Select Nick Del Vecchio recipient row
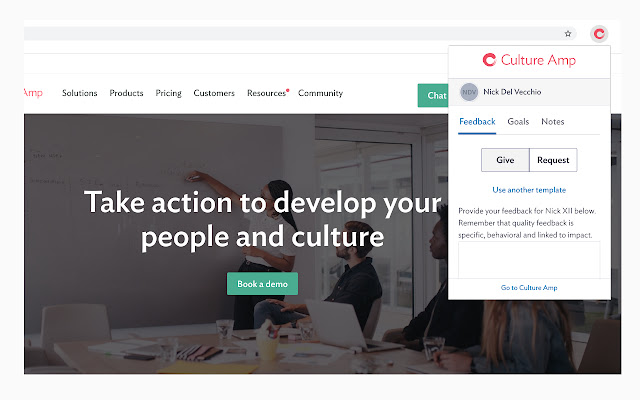The image size is (640, 400). click(x=529, y=92)
